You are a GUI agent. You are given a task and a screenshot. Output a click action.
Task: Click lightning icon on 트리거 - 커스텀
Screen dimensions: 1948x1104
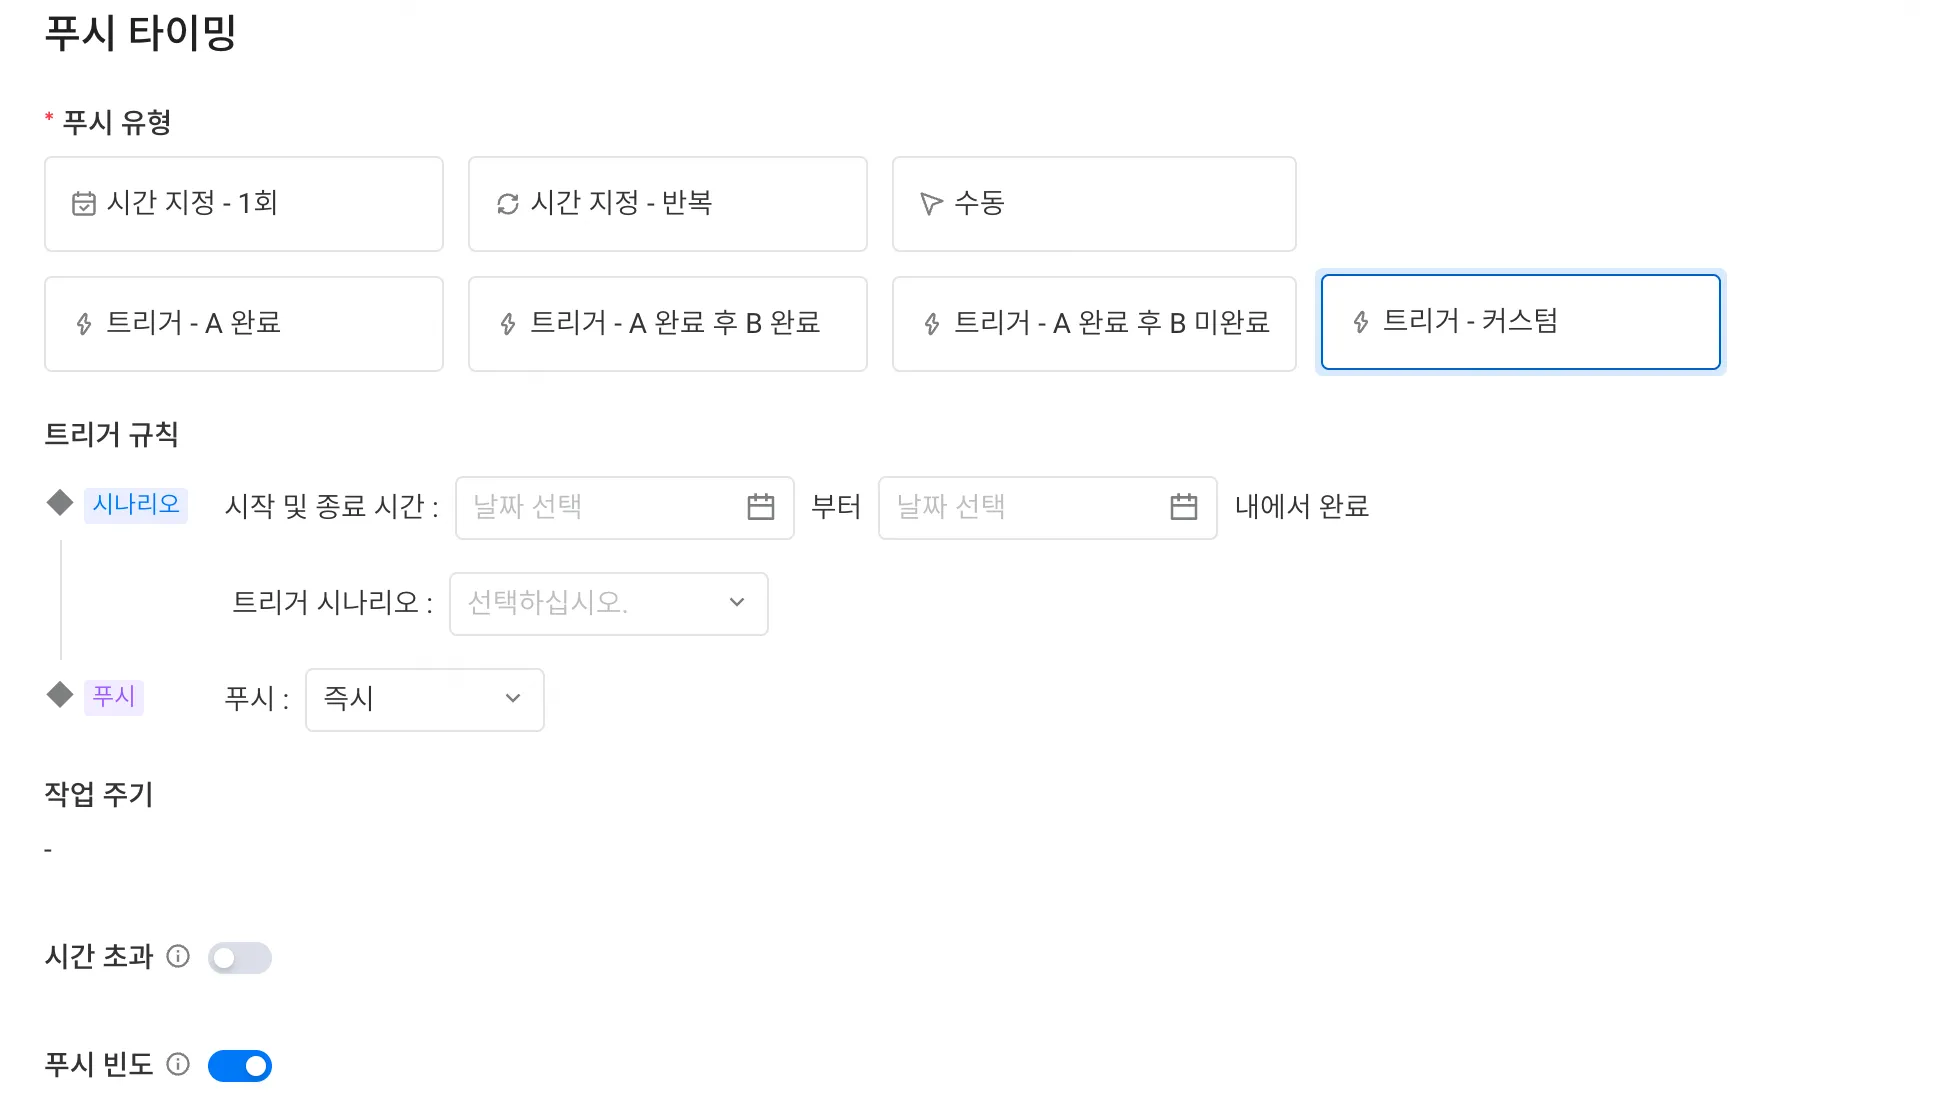[1360, 322]
